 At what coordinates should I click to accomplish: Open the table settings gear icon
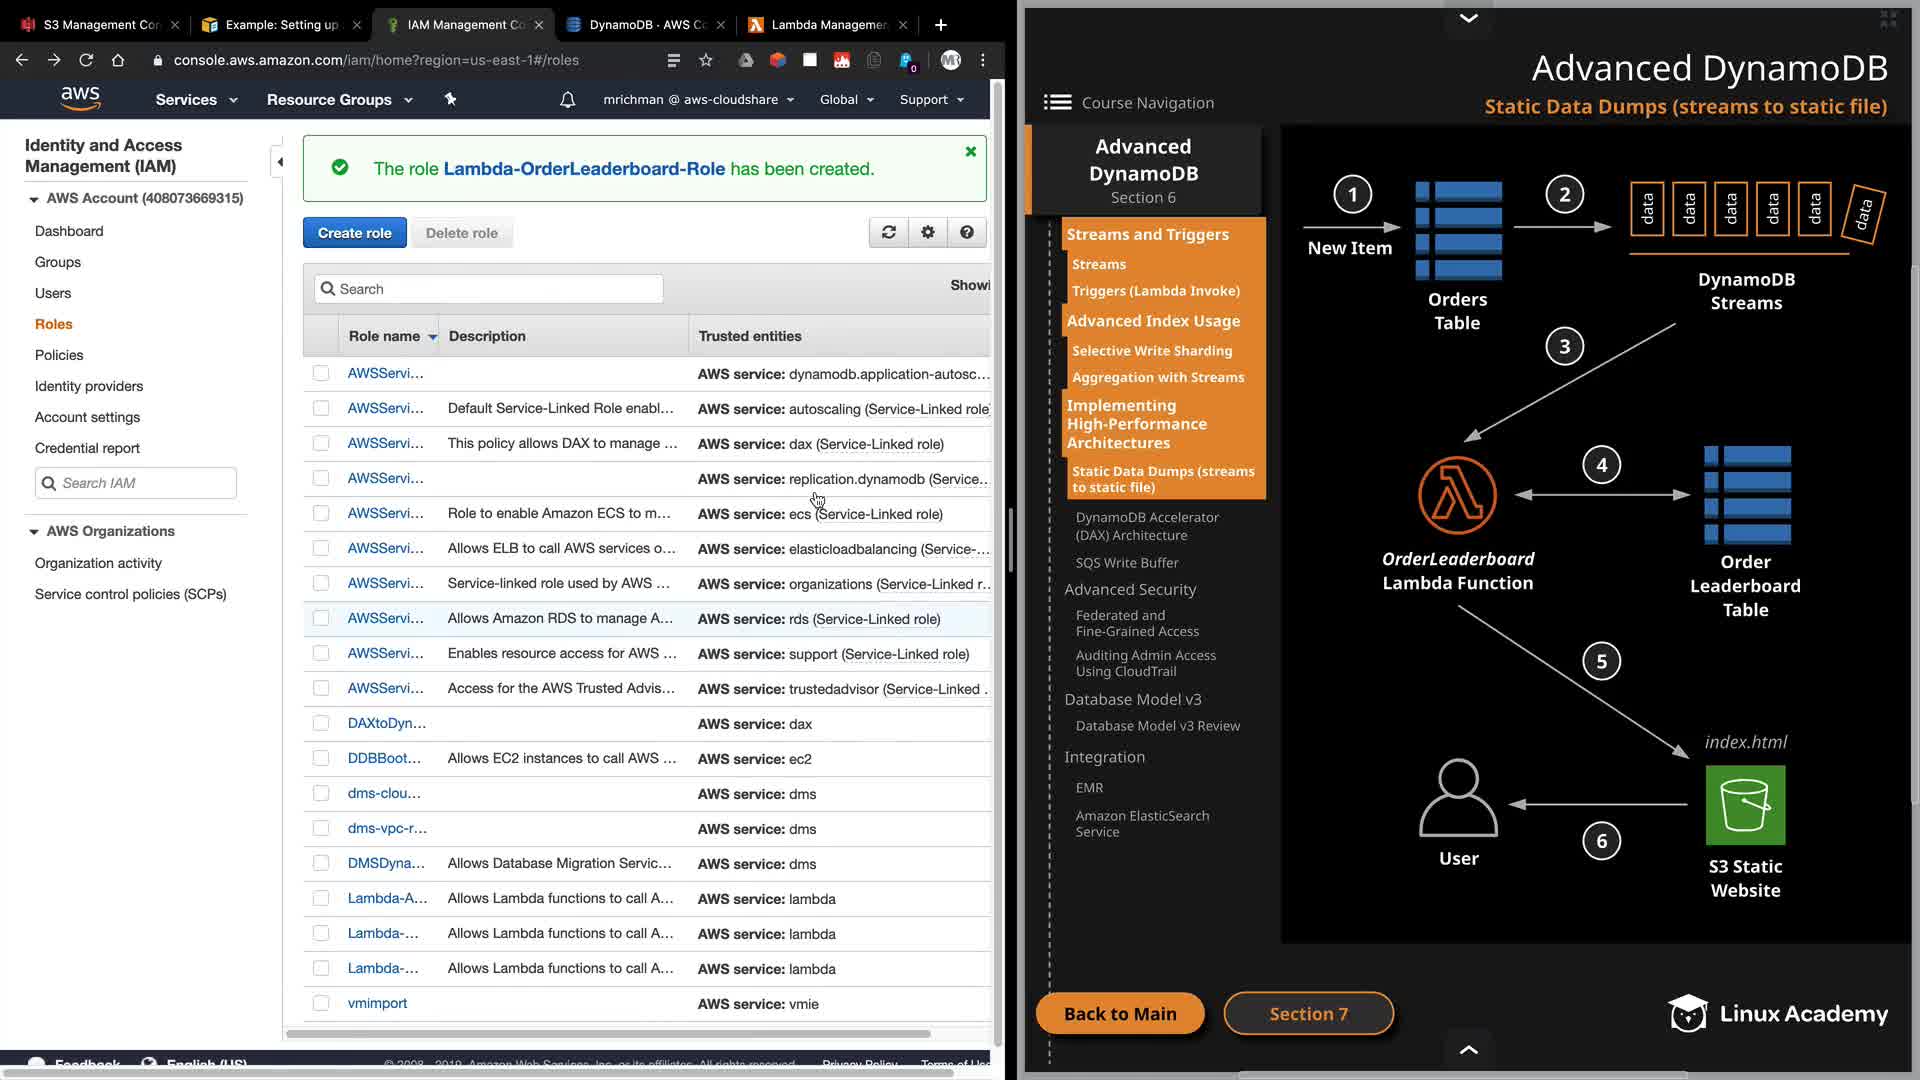[928, 232]
